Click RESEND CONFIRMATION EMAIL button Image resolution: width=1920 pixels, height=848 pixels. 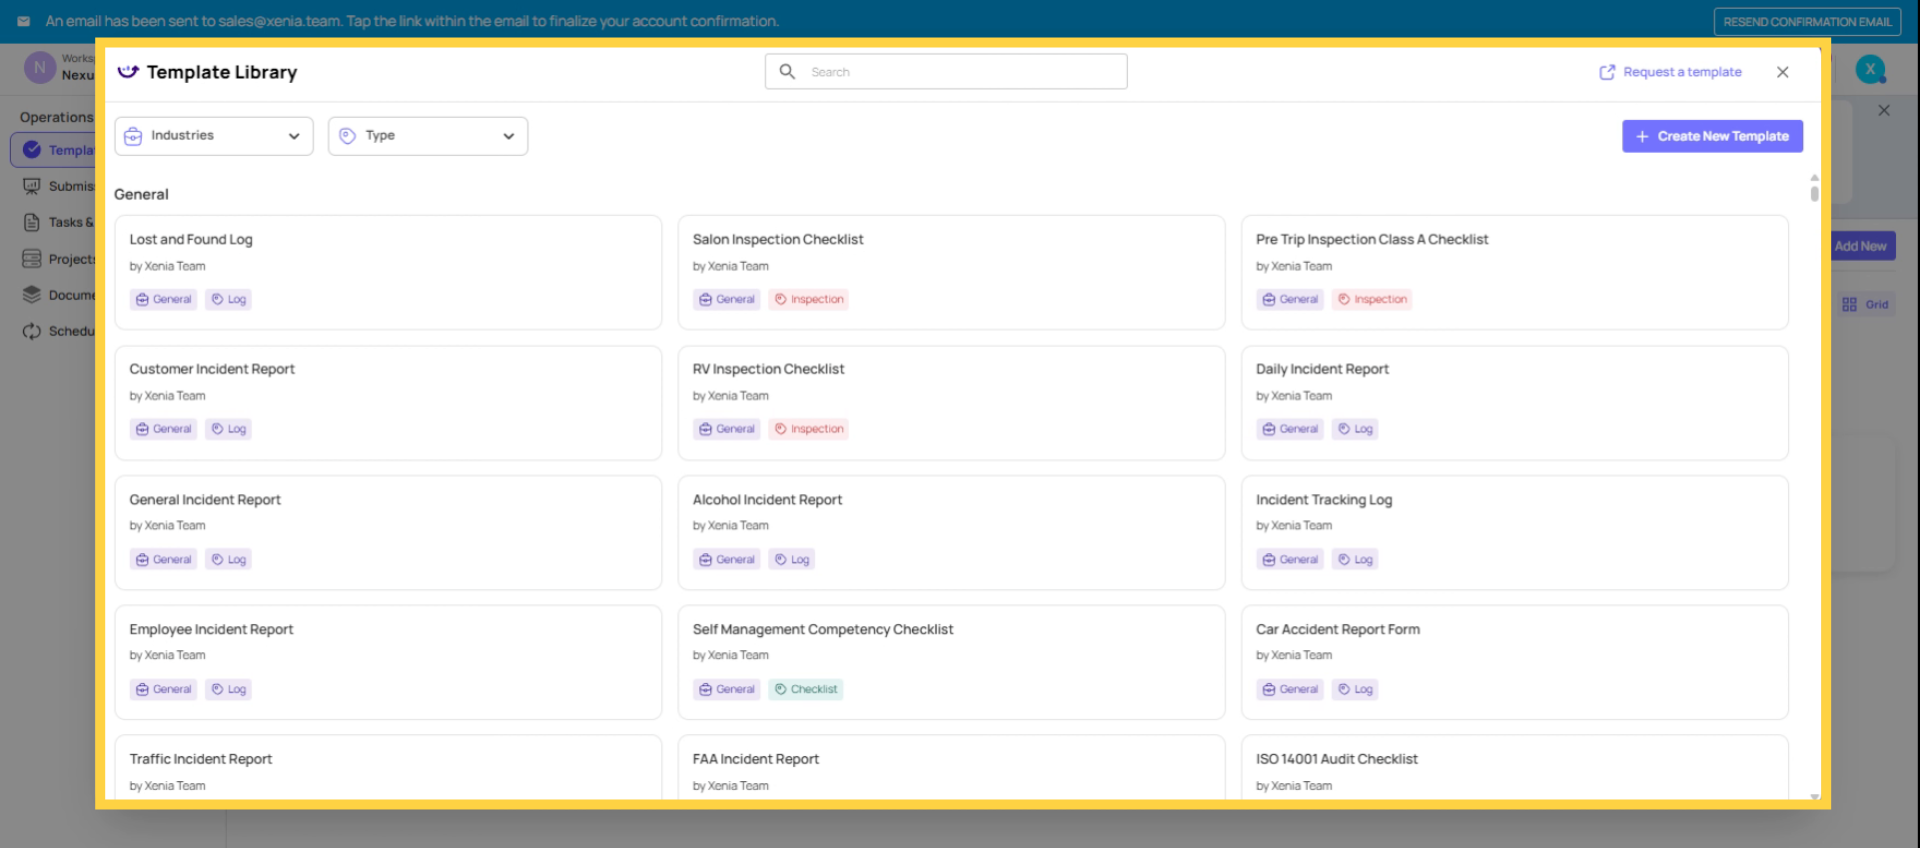pyautogui.click(x=1807, y=22)
